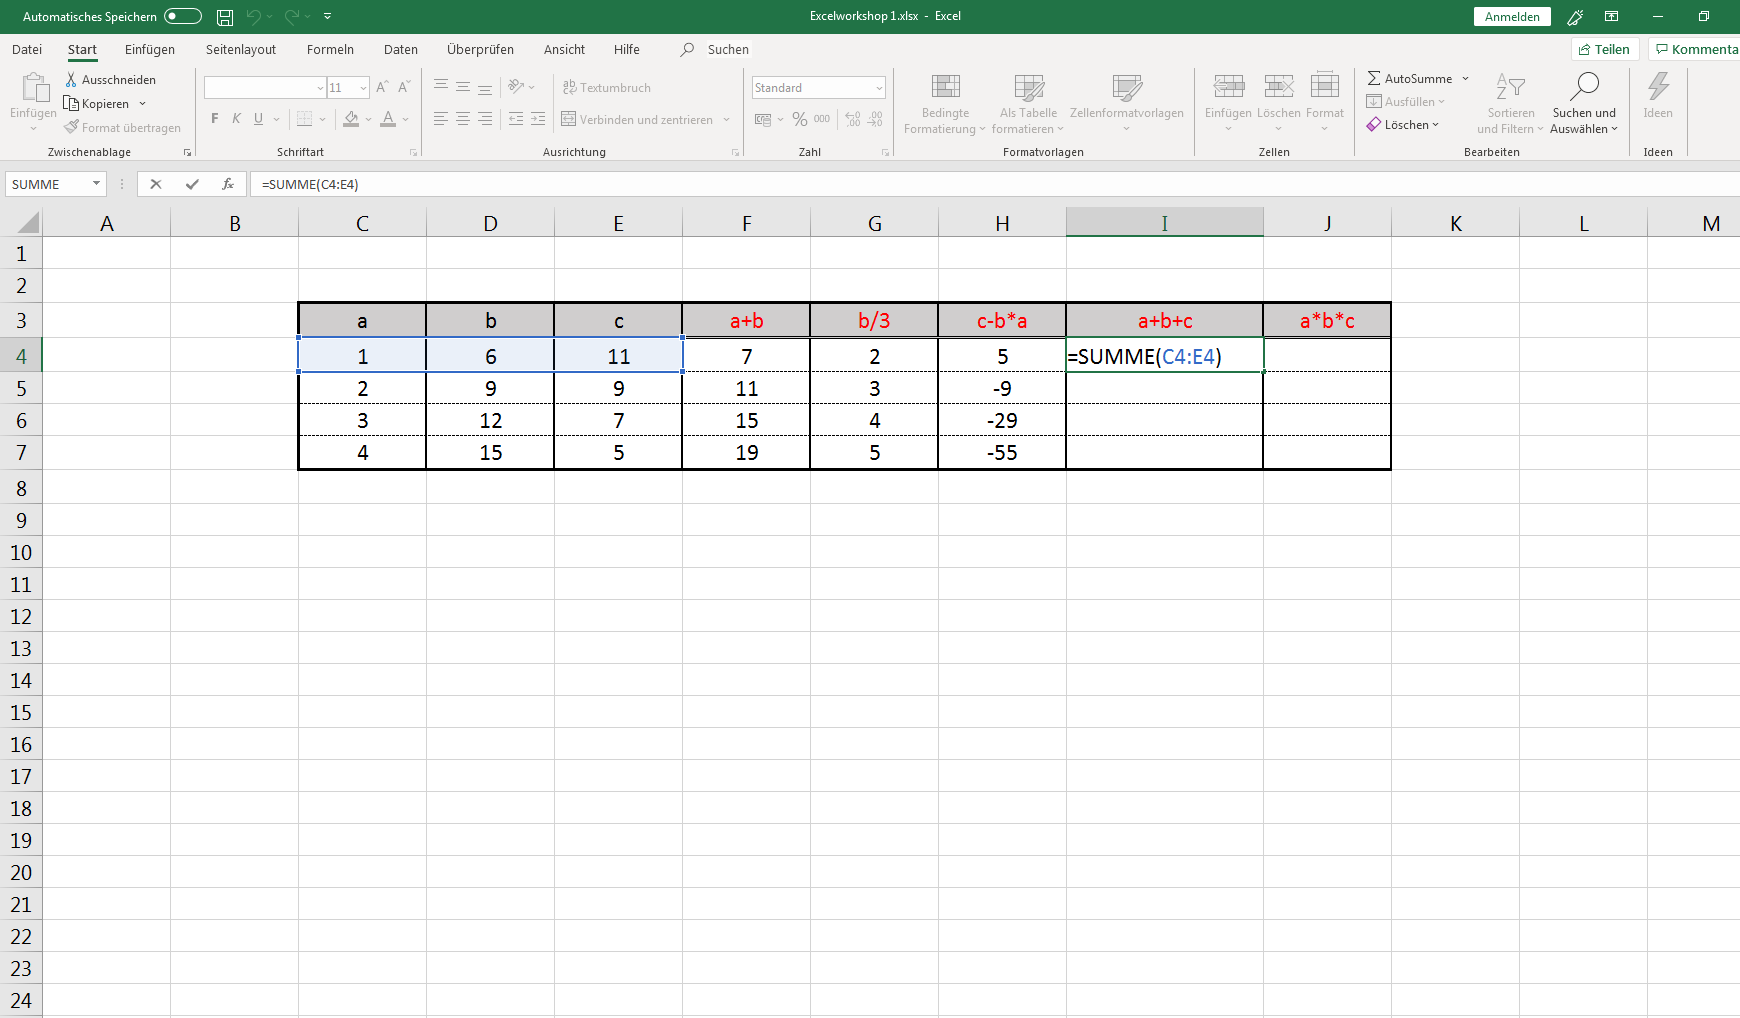Click the text orientation icon
This screenshot has width=1740, height=1018.
click(516, 87)
